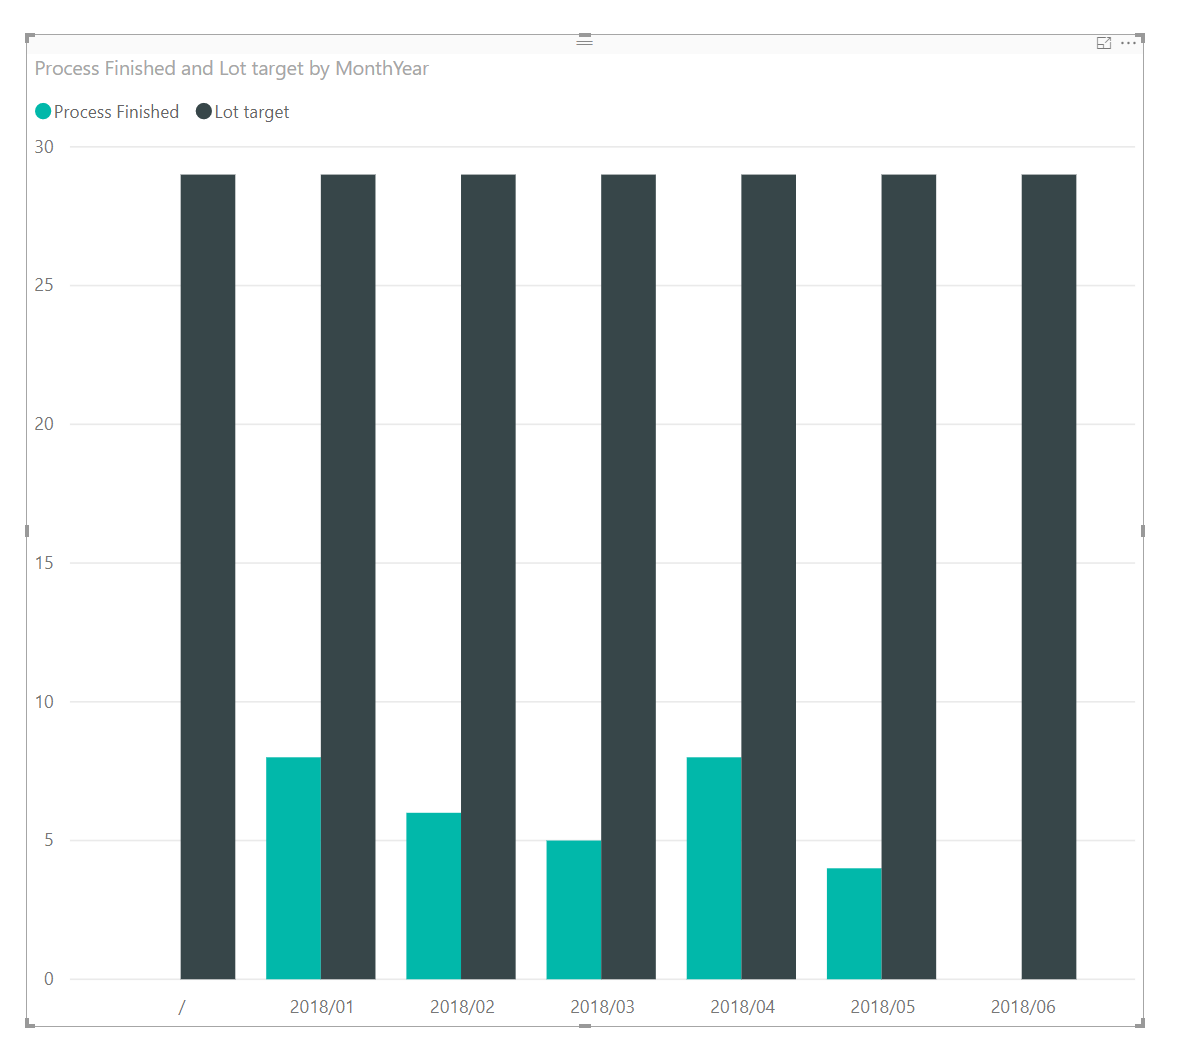Screen dimensions: 1192x1057
Task: Select Process Finished bar for 2018/05
Action: coord(854,923)
